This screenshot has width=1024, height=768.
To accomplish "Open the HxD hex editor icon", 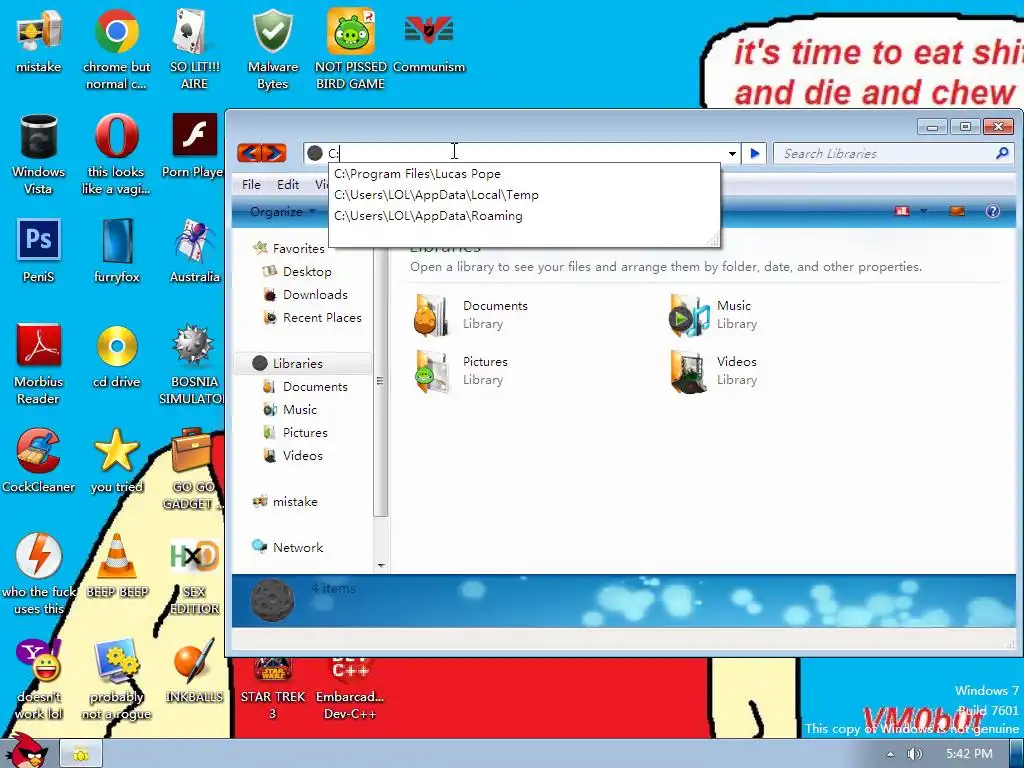I will 195,575.
